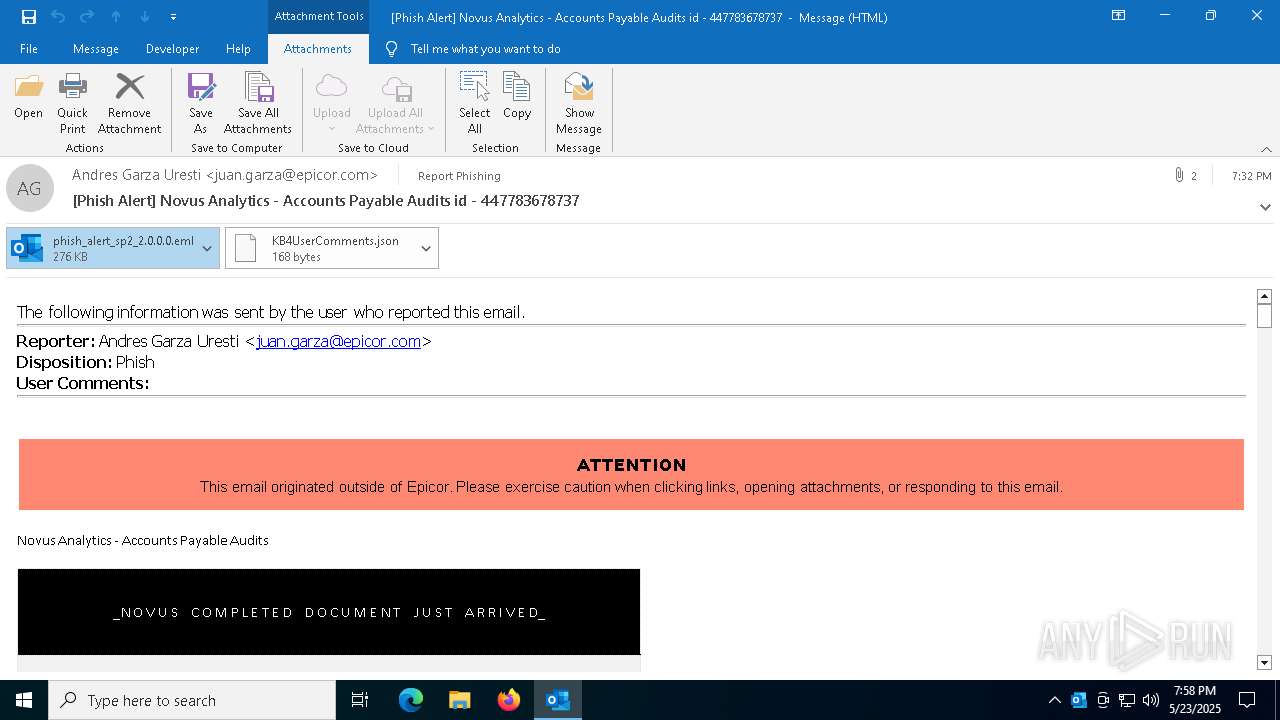
Task: Click Outlook icon in taskbar
Action: 558,700
